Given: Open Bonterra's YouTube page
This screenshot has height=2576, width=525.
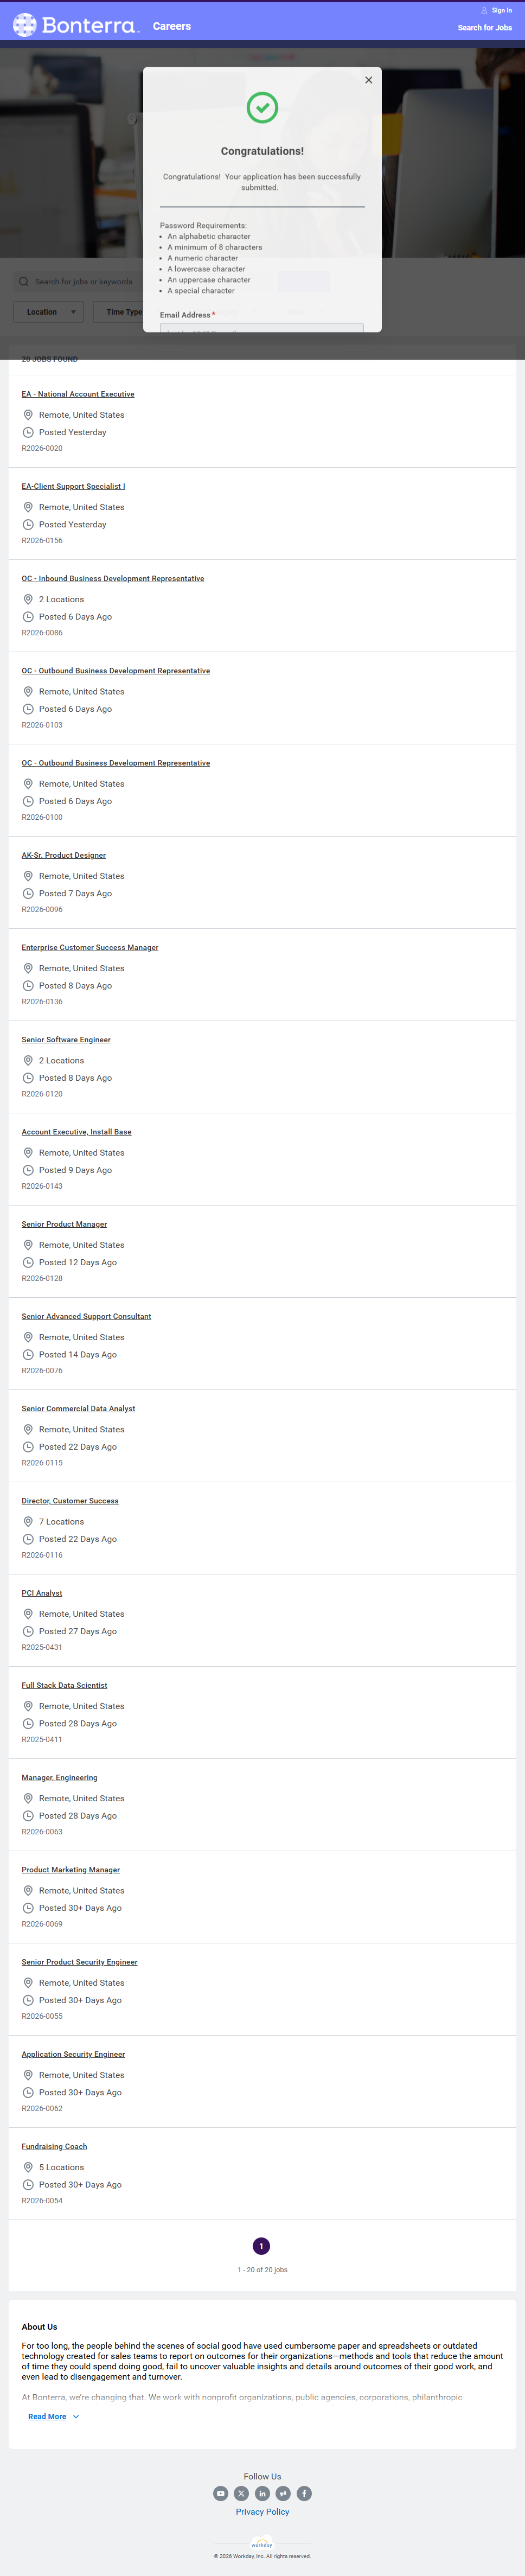Looking at the screenshot, I should [221, 2493].
